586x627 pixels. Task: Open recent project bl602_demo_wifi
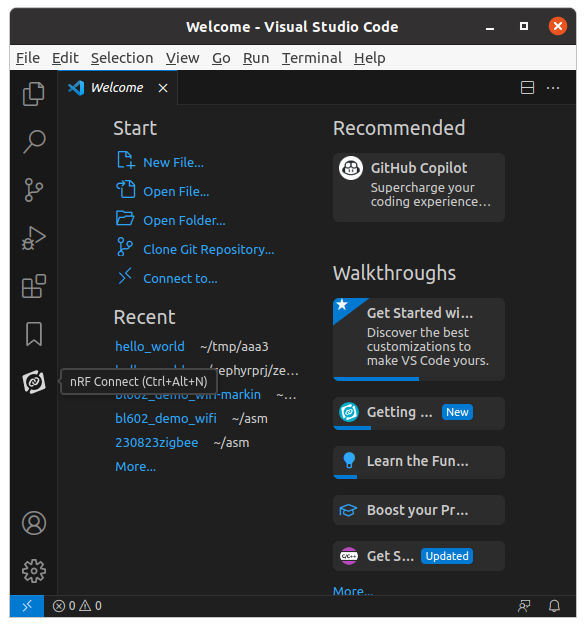166,418
